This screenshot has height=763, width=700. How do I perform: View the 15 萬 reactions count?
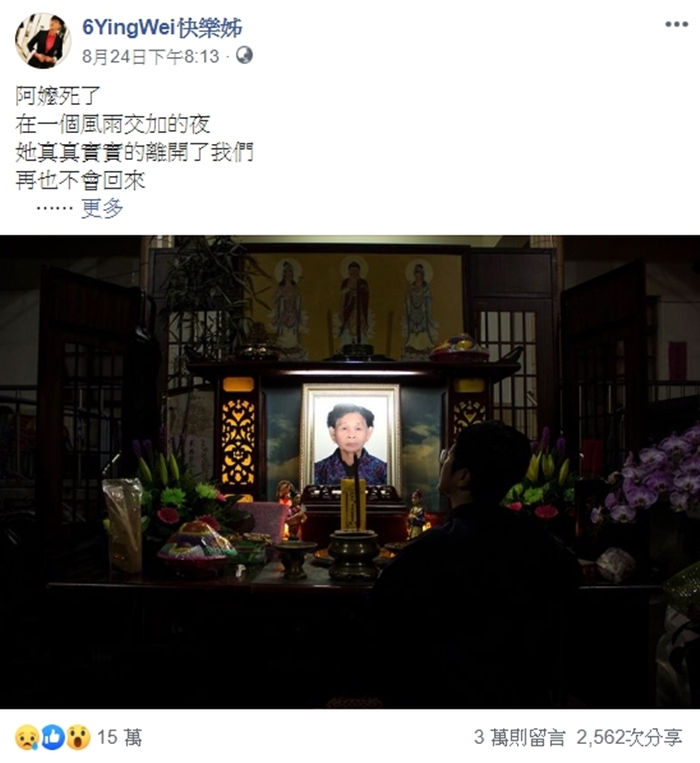pos(120,737)
